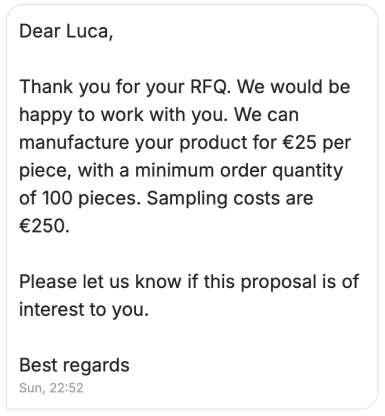Click the '€250.' sampling cost amount
This screenshot has width=385, height=416.
[44, 226]
